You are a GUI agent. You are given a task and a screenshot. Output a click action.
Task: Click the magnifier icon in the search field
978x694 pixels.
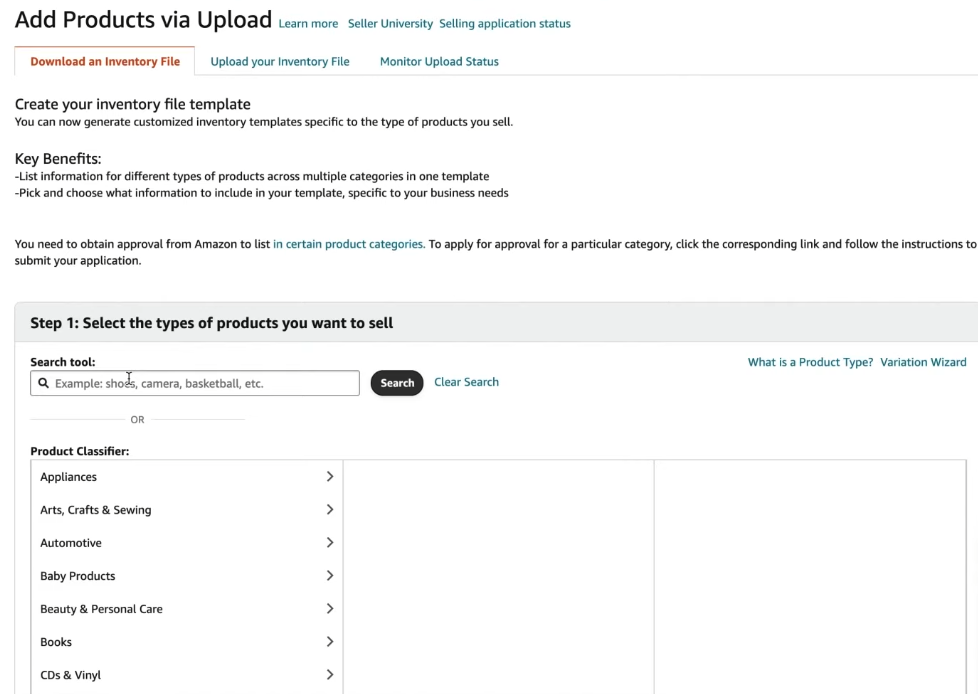tap(43, 383)
